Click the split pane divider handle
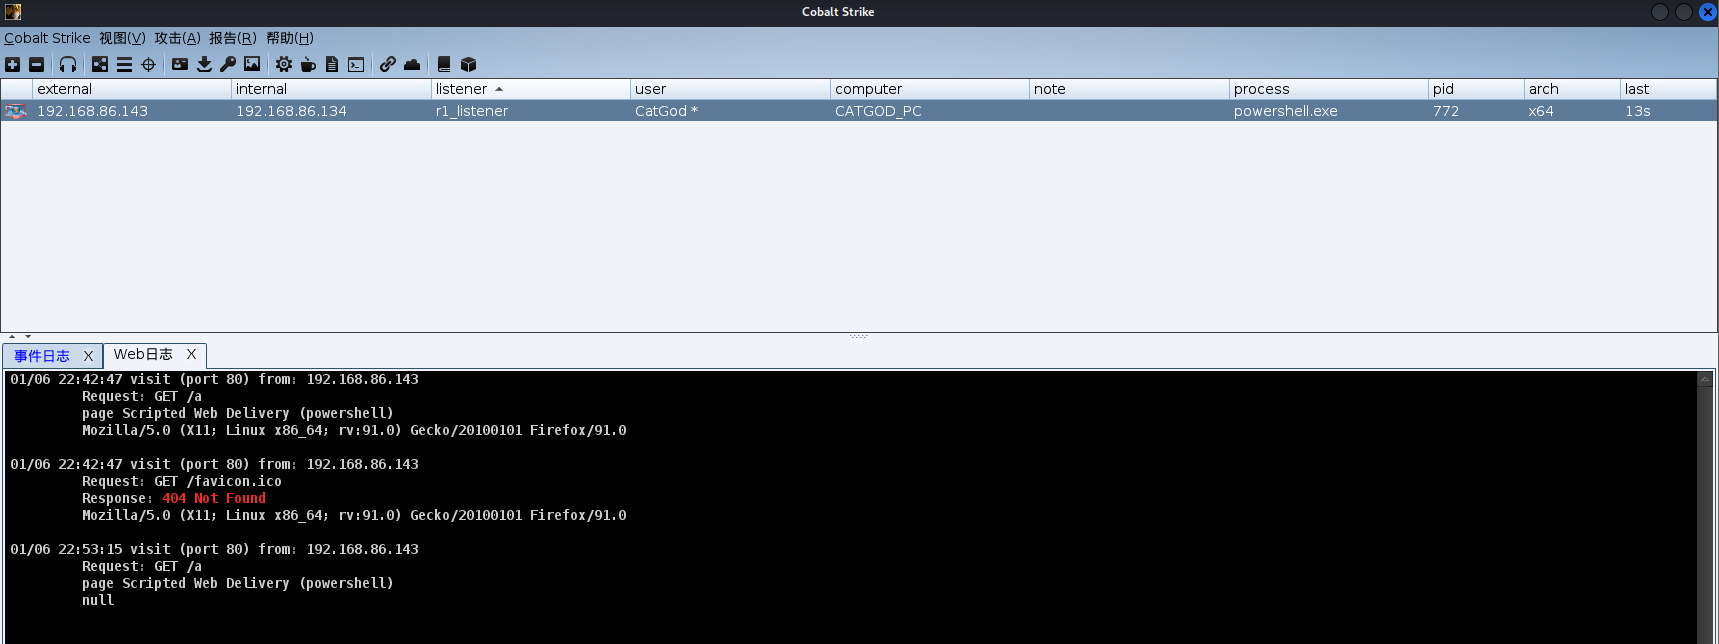The height and width of the screenshot is (644, 1719). click(x=859, y=336)
